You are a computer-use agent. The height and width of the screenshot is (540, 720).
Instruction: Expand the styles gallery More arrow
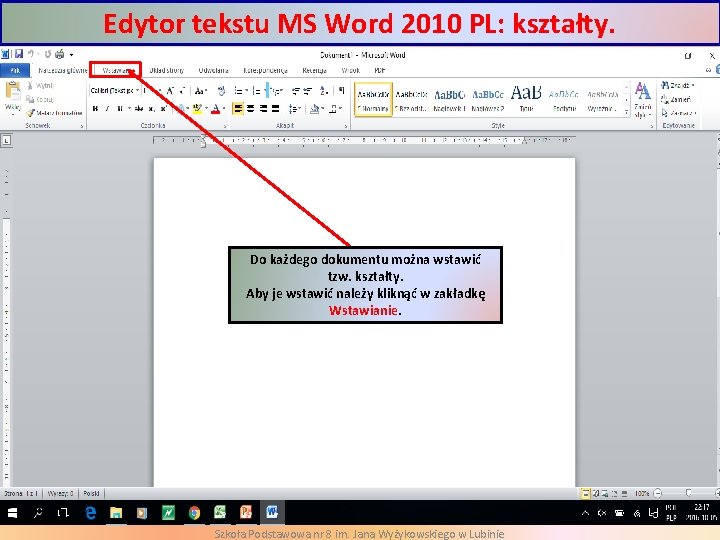626,112
